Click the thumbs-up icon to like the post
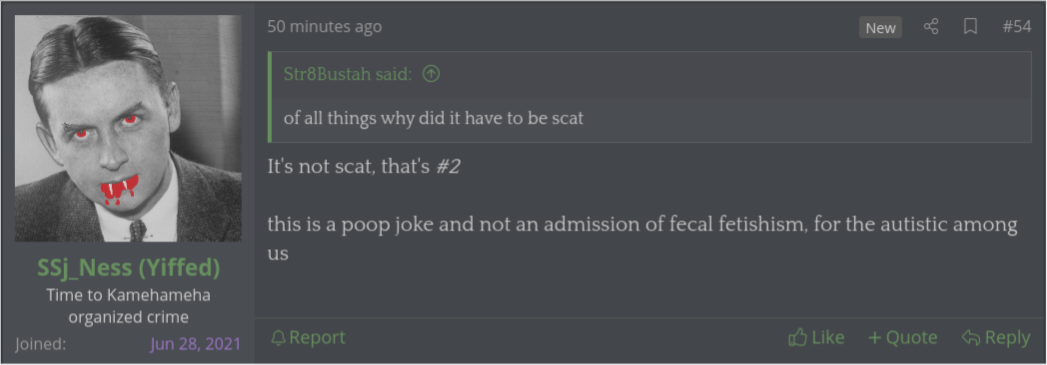Image resolution: width=1047 pixels, height=365 pixels. click(797, 338)
